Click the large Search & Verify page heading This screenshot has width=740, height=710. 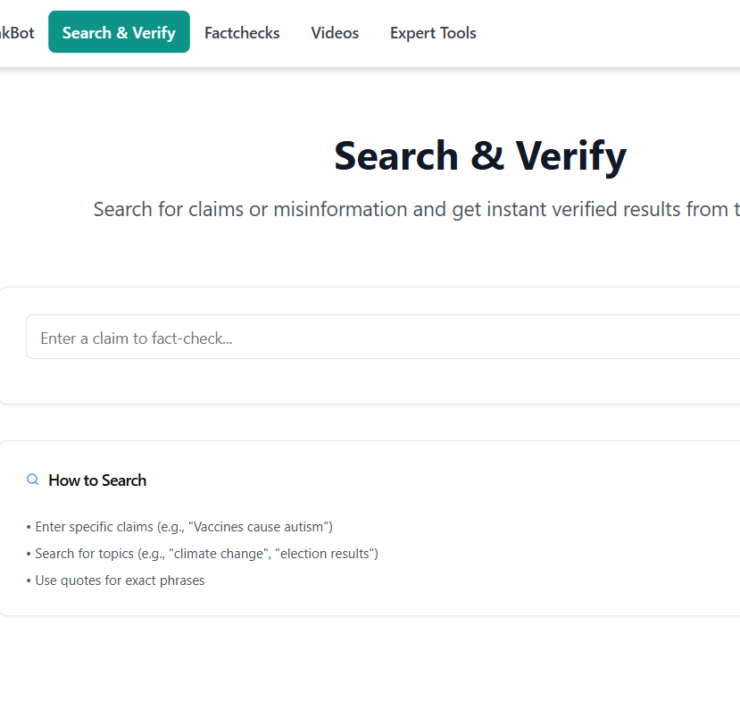[480, 156]
